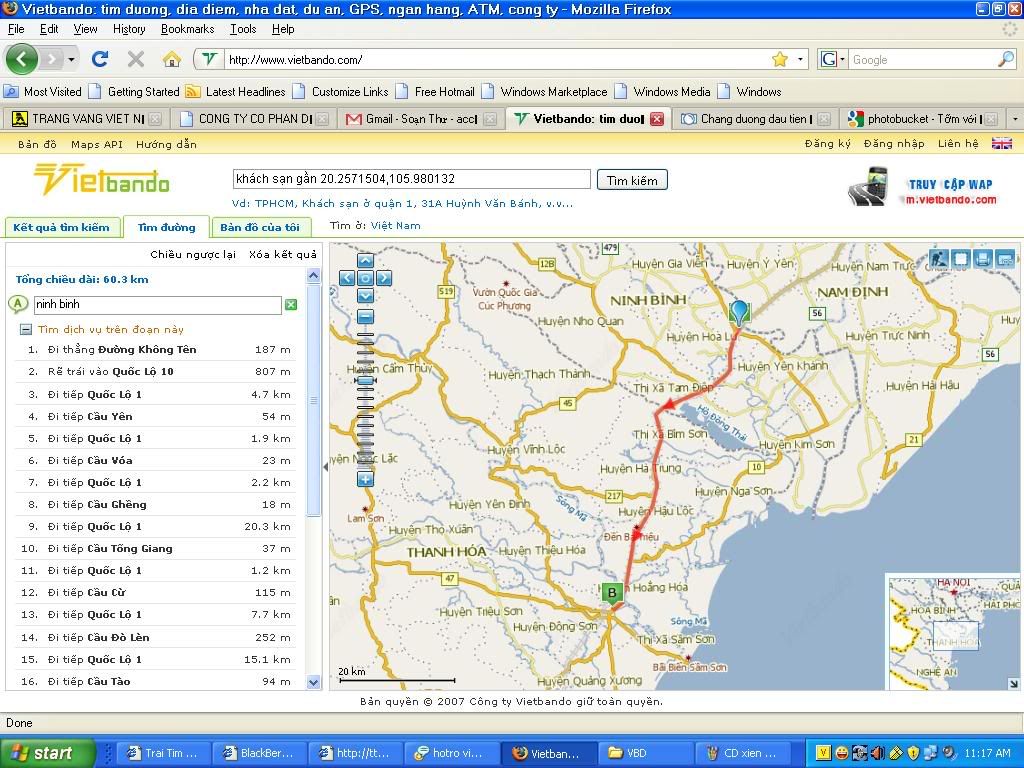Go to Firefox Home page icon
This screenshot has width=1024, height=768.
[x=172, y=59]
